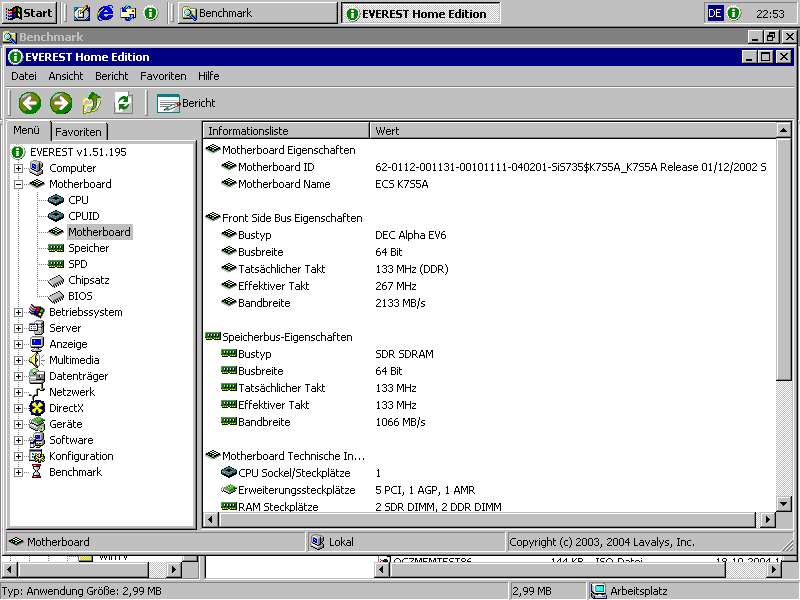Open the Bericht report toolbar button

click(186, 103)
